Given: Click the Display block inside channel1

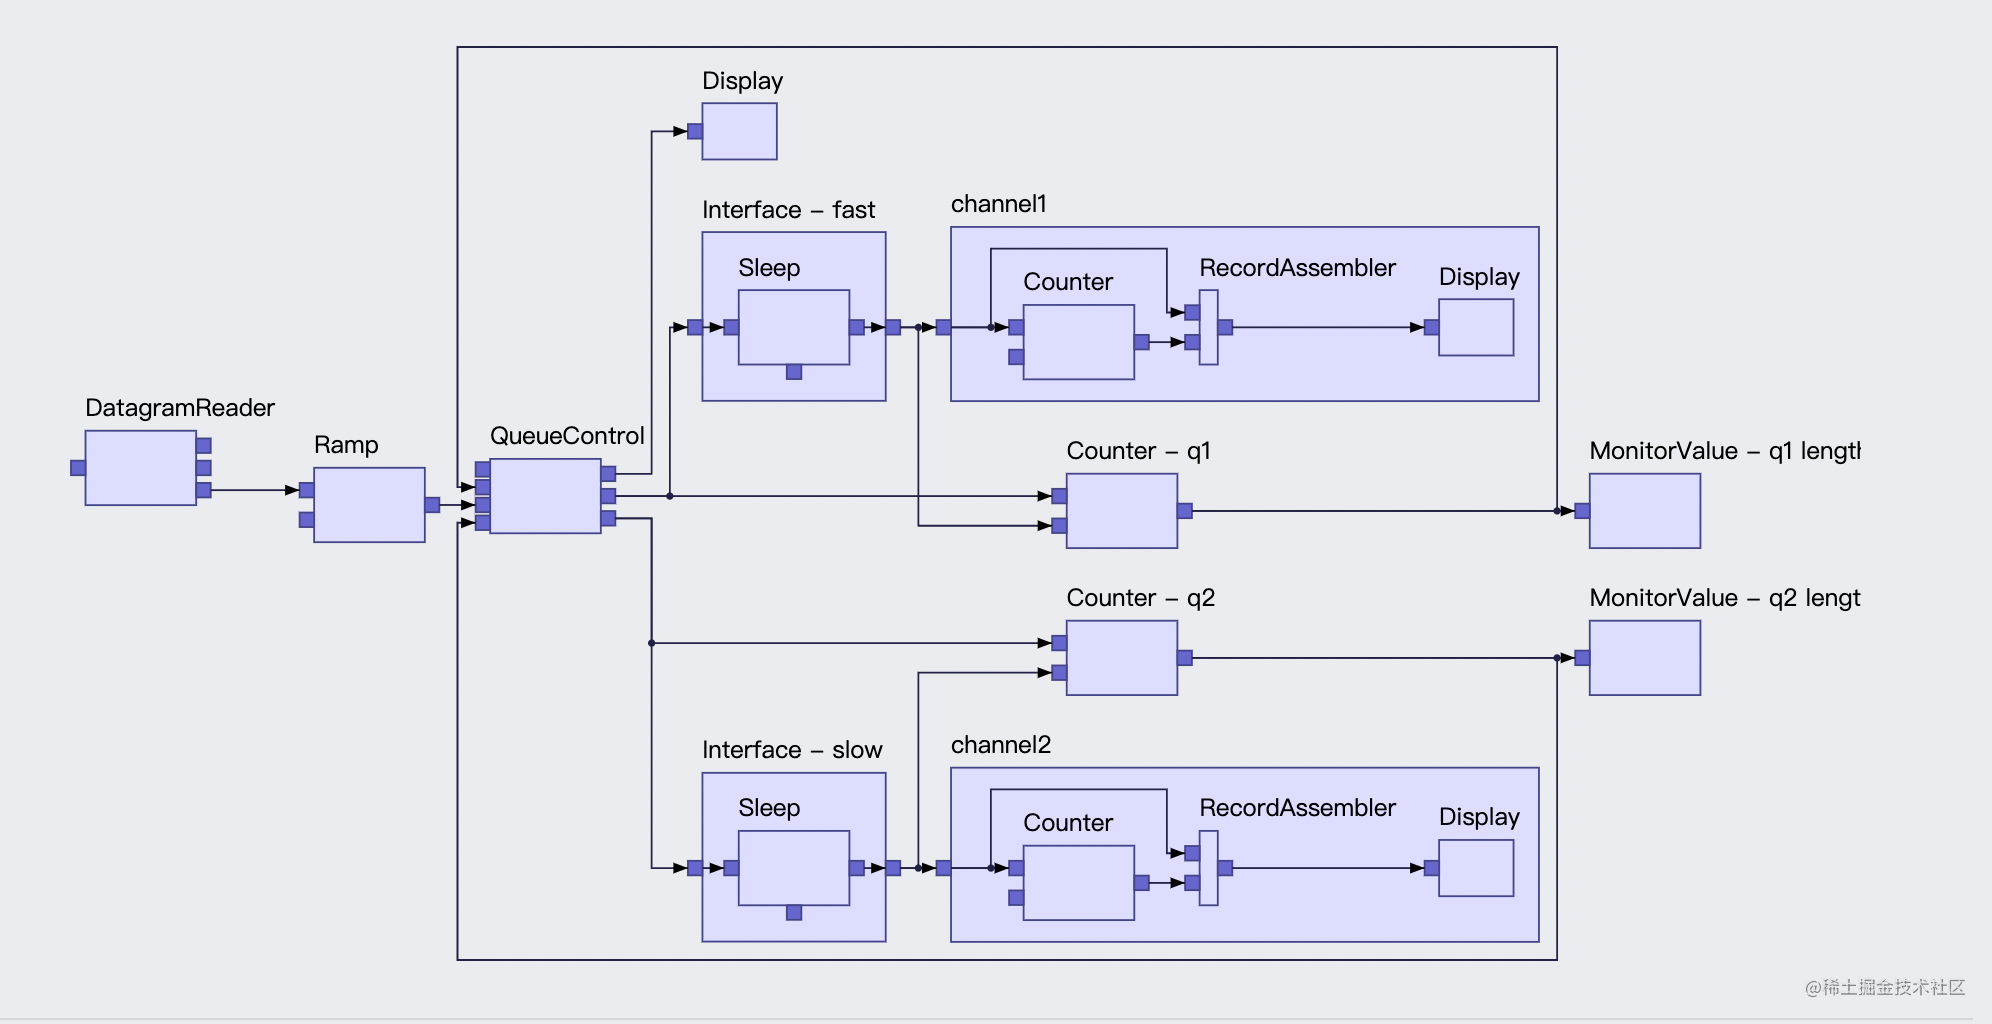Looking at the screenshot, I should coord(1476,327).
